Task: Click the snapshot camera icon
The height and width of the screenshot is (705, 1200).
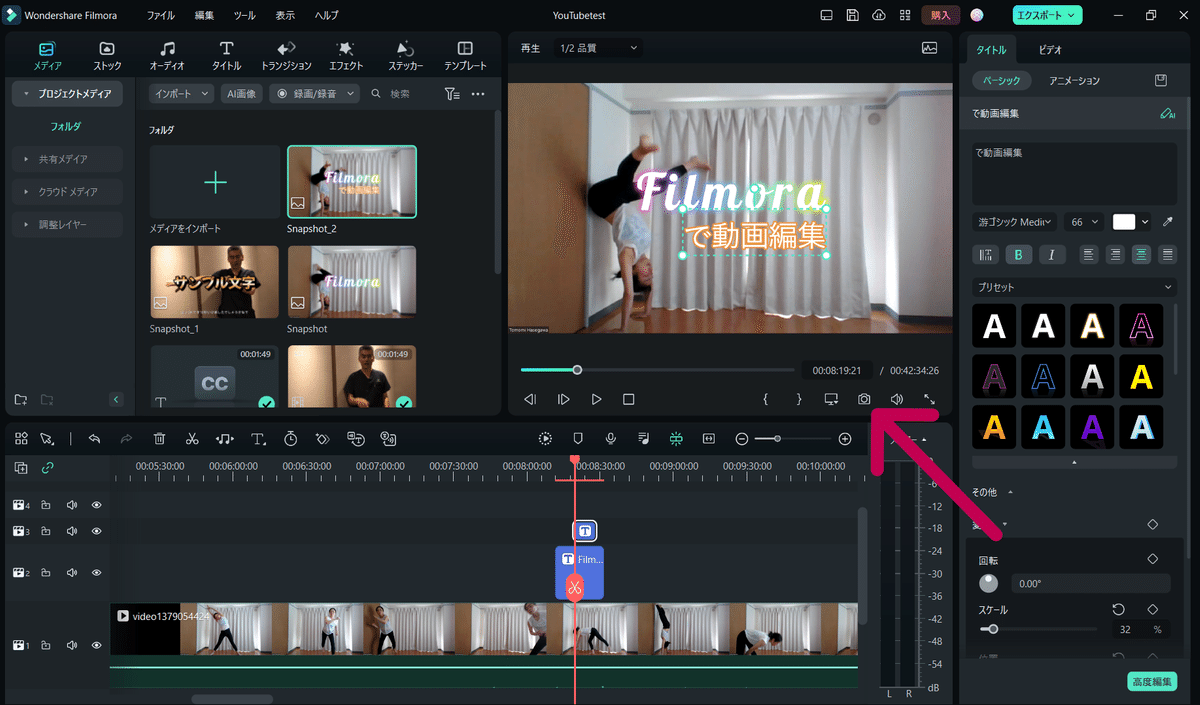Action: [x=864, y=399]
